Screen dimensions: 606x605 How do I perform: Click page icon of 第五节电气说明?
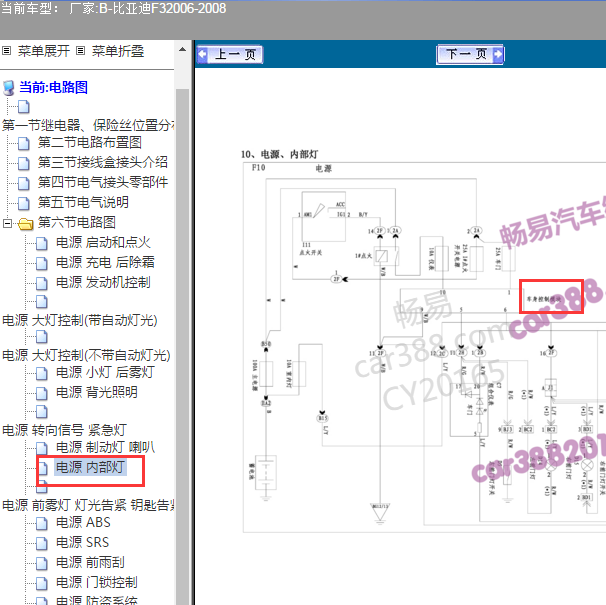[x=24, y=203]
